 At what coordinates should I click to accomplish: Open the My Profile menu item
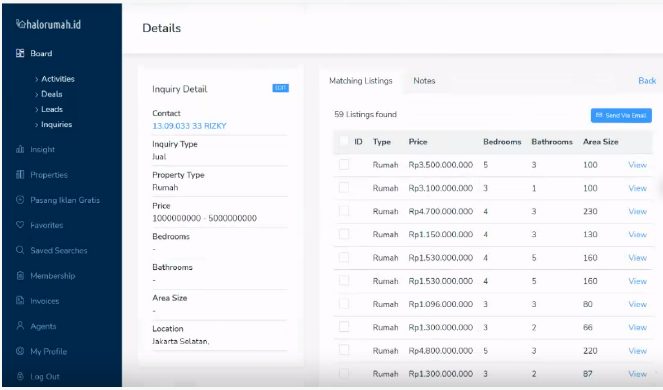pyautogui.click(x=49, y=351)
